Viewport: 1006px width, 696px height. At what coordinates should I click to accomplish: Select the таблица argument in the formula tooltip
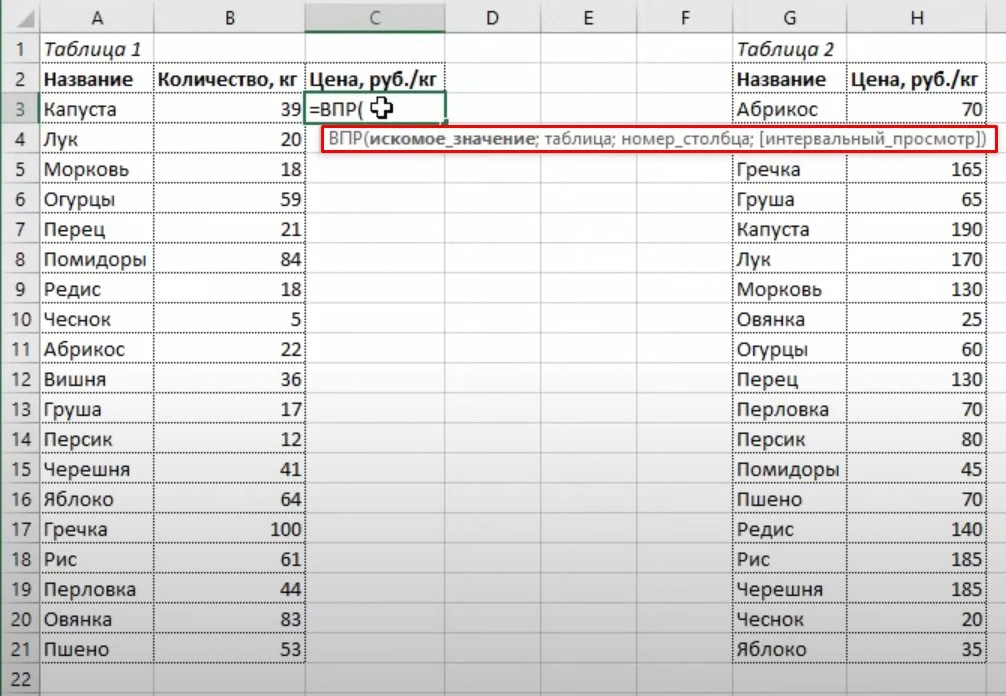pyautogui.click(x=577, y=140)
